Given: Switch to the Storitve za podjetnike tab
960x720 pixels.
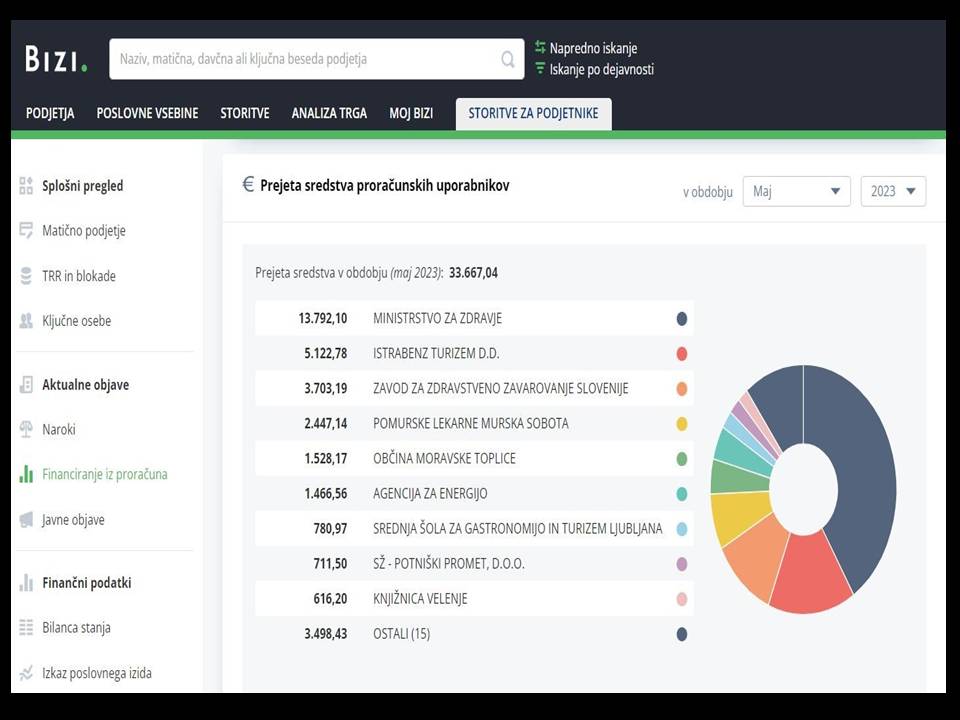Looking at the screenshot, I should point(533,113).
